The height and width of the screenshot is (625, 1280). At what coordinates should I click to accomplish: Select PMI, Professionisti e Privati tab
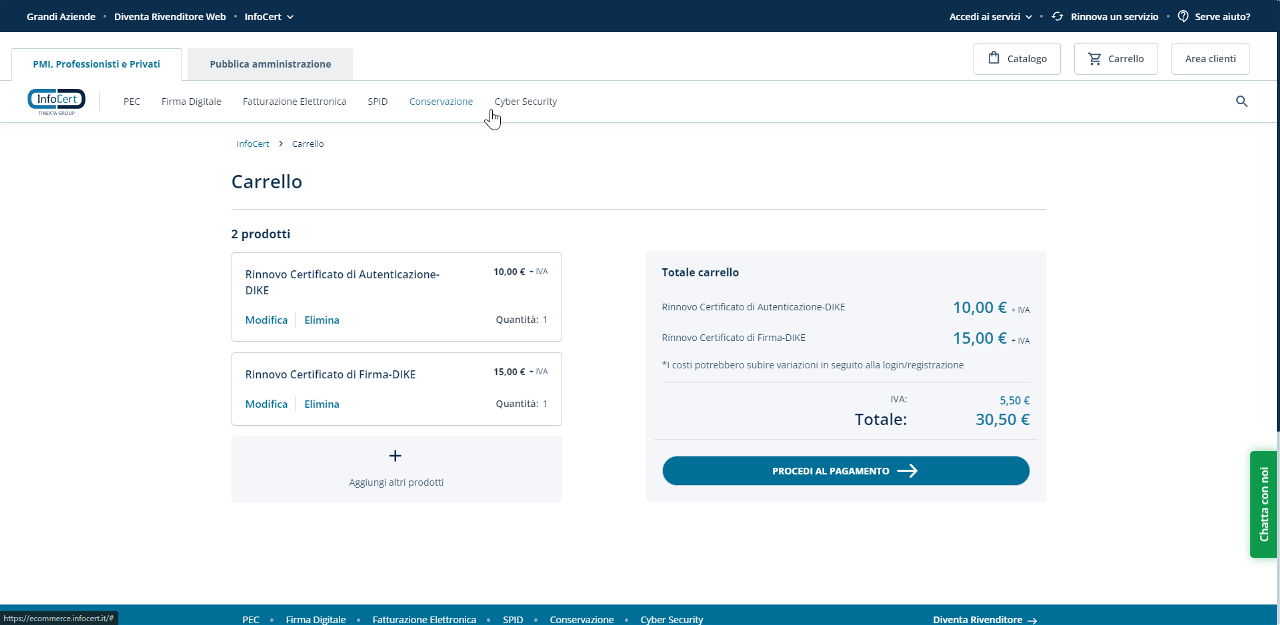point(96,64)
